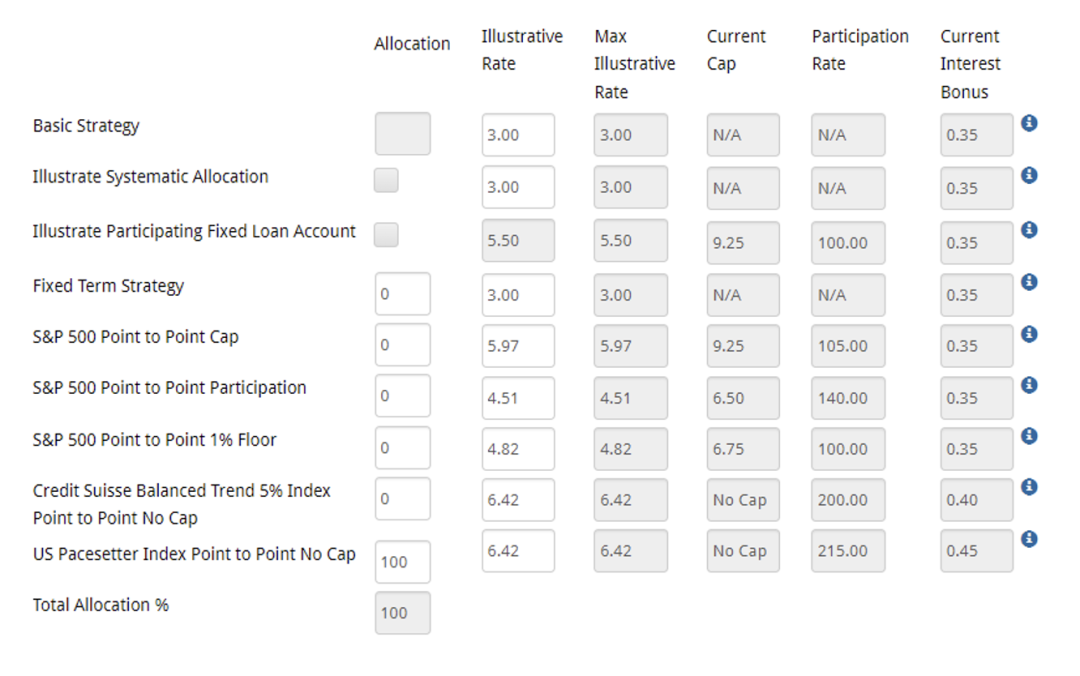Click info icon for Illustrate Systematic Allocation row
This screenshot has height=676, width=1080.
point(1029,175)
